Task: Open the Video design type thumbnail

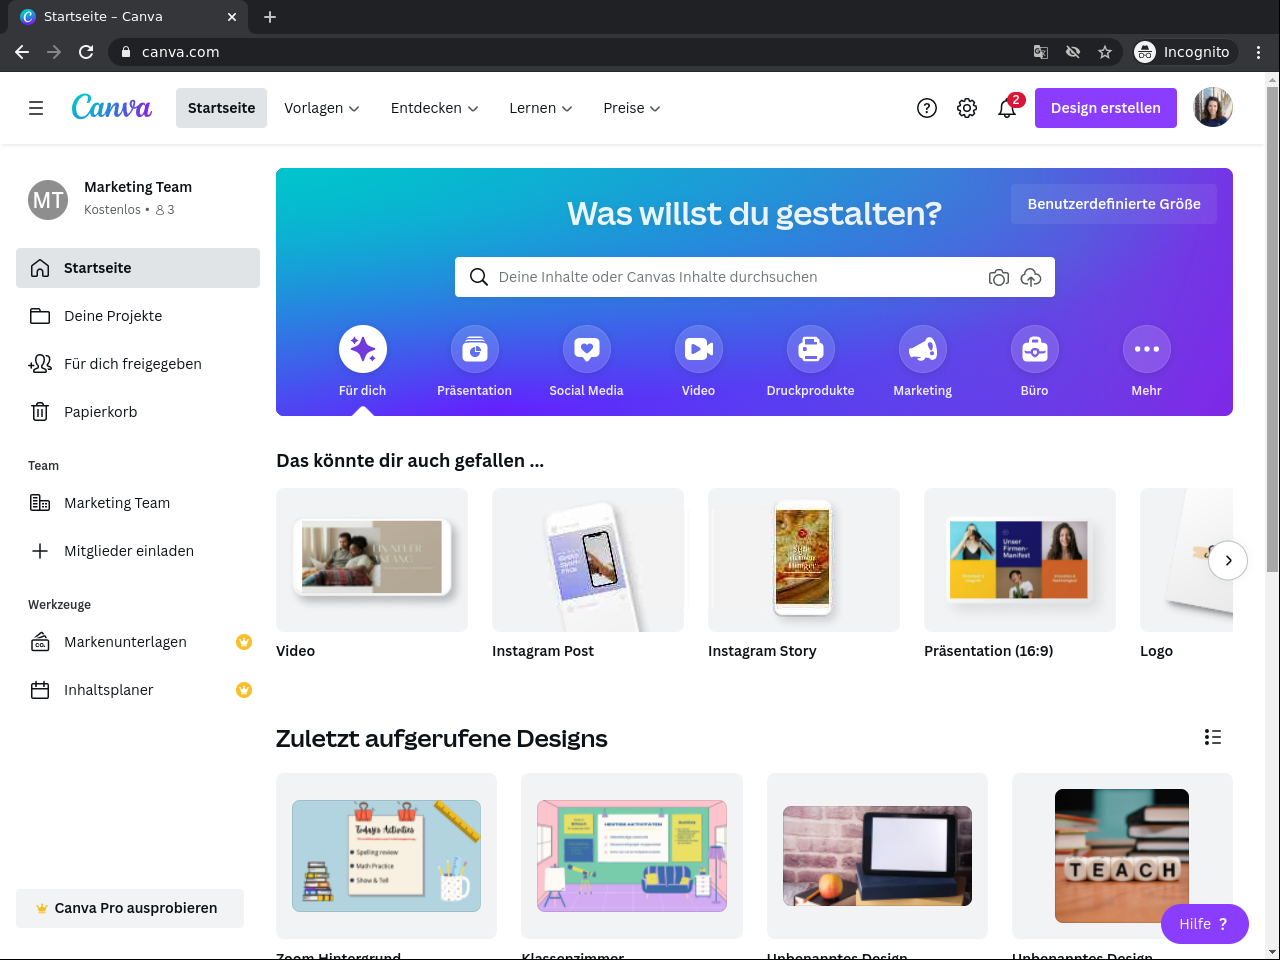Action: (372, 560)
